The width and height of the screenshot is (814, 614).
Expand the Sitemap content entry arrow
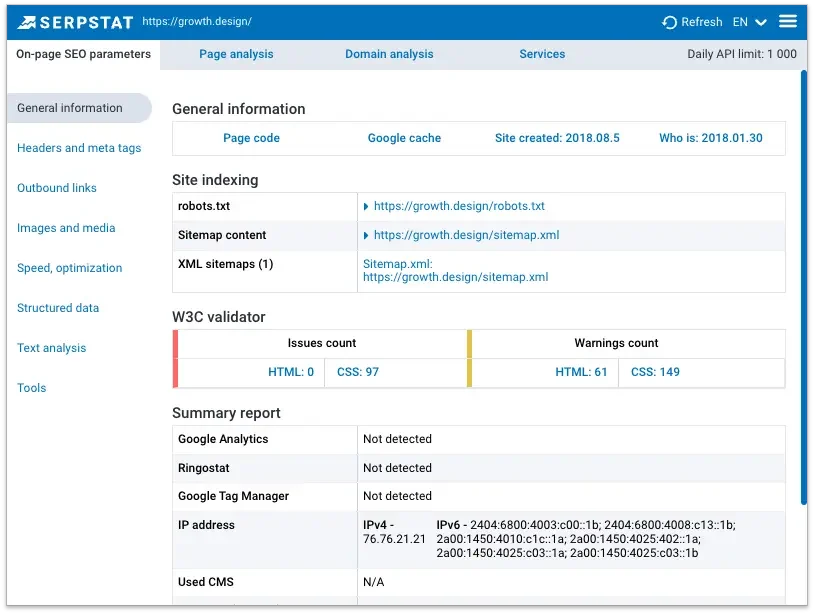366,234
